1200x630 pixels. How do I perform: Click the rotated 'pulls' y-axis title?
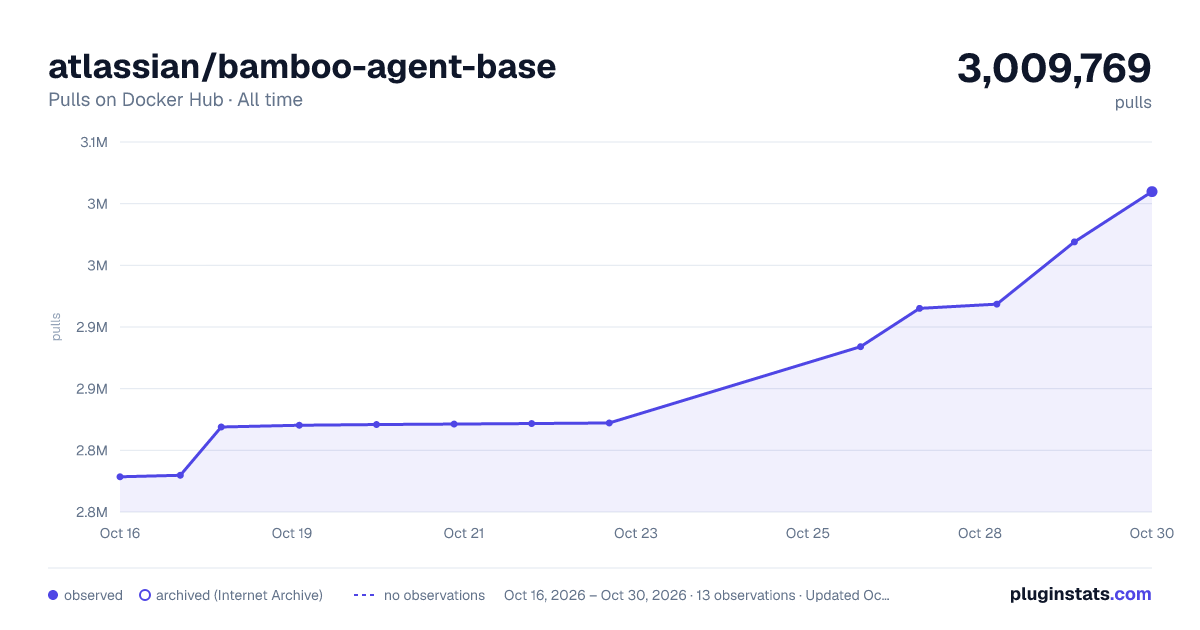[x=56, y=327]
